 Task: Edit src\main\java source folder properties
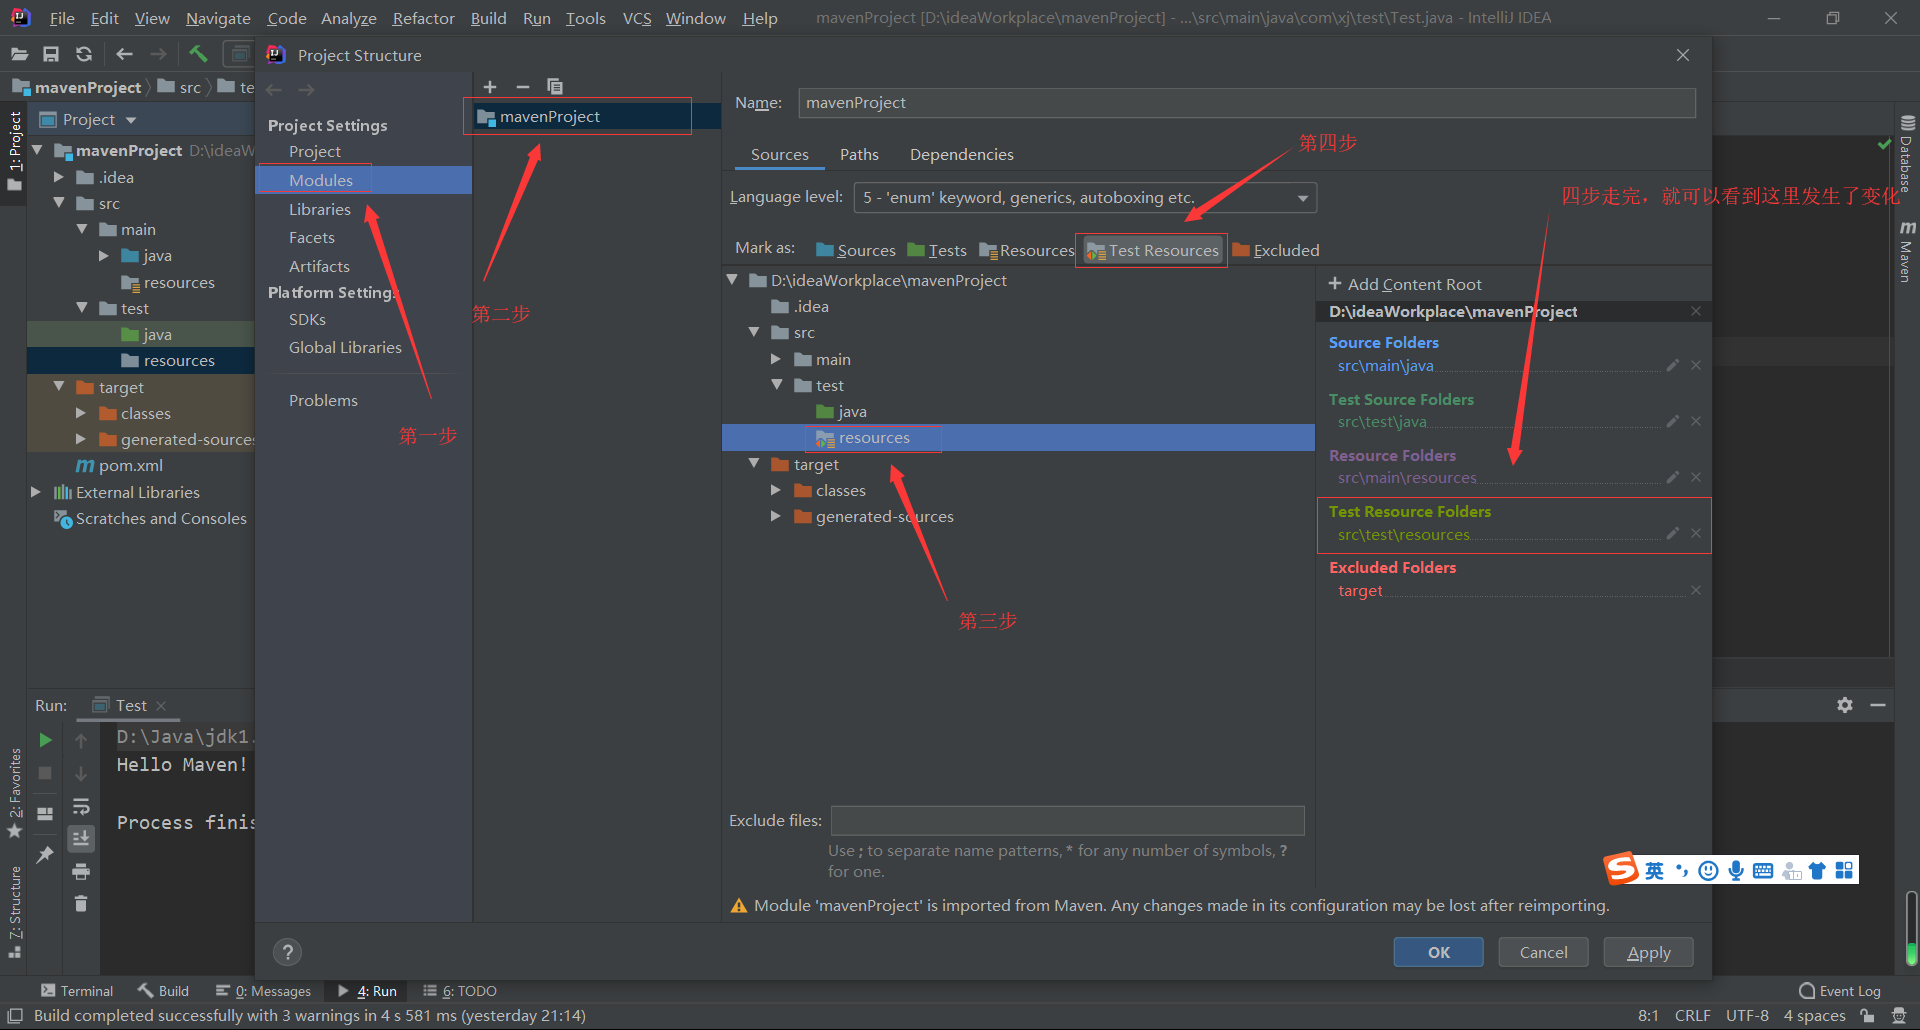tap(1672, 365)
